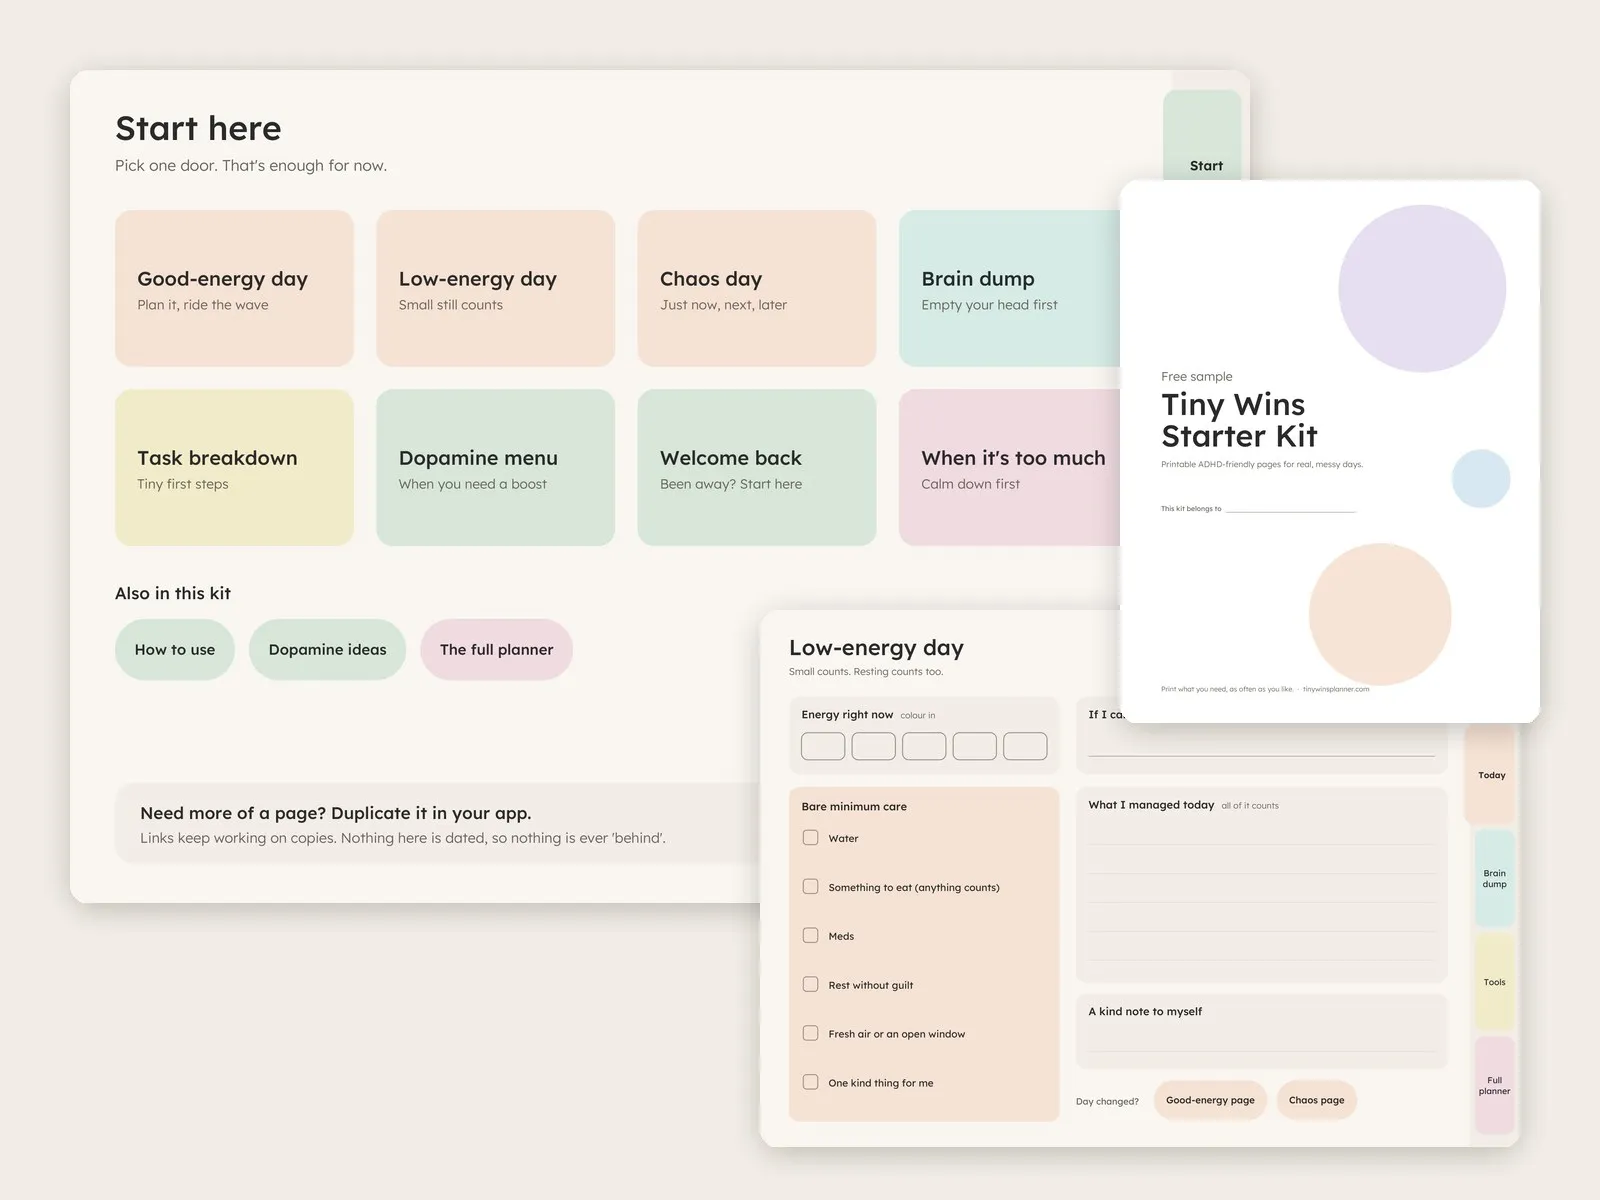Click the middle Energy right now box
Screen dimensions: 1600x1200
[x=924, y=746]
